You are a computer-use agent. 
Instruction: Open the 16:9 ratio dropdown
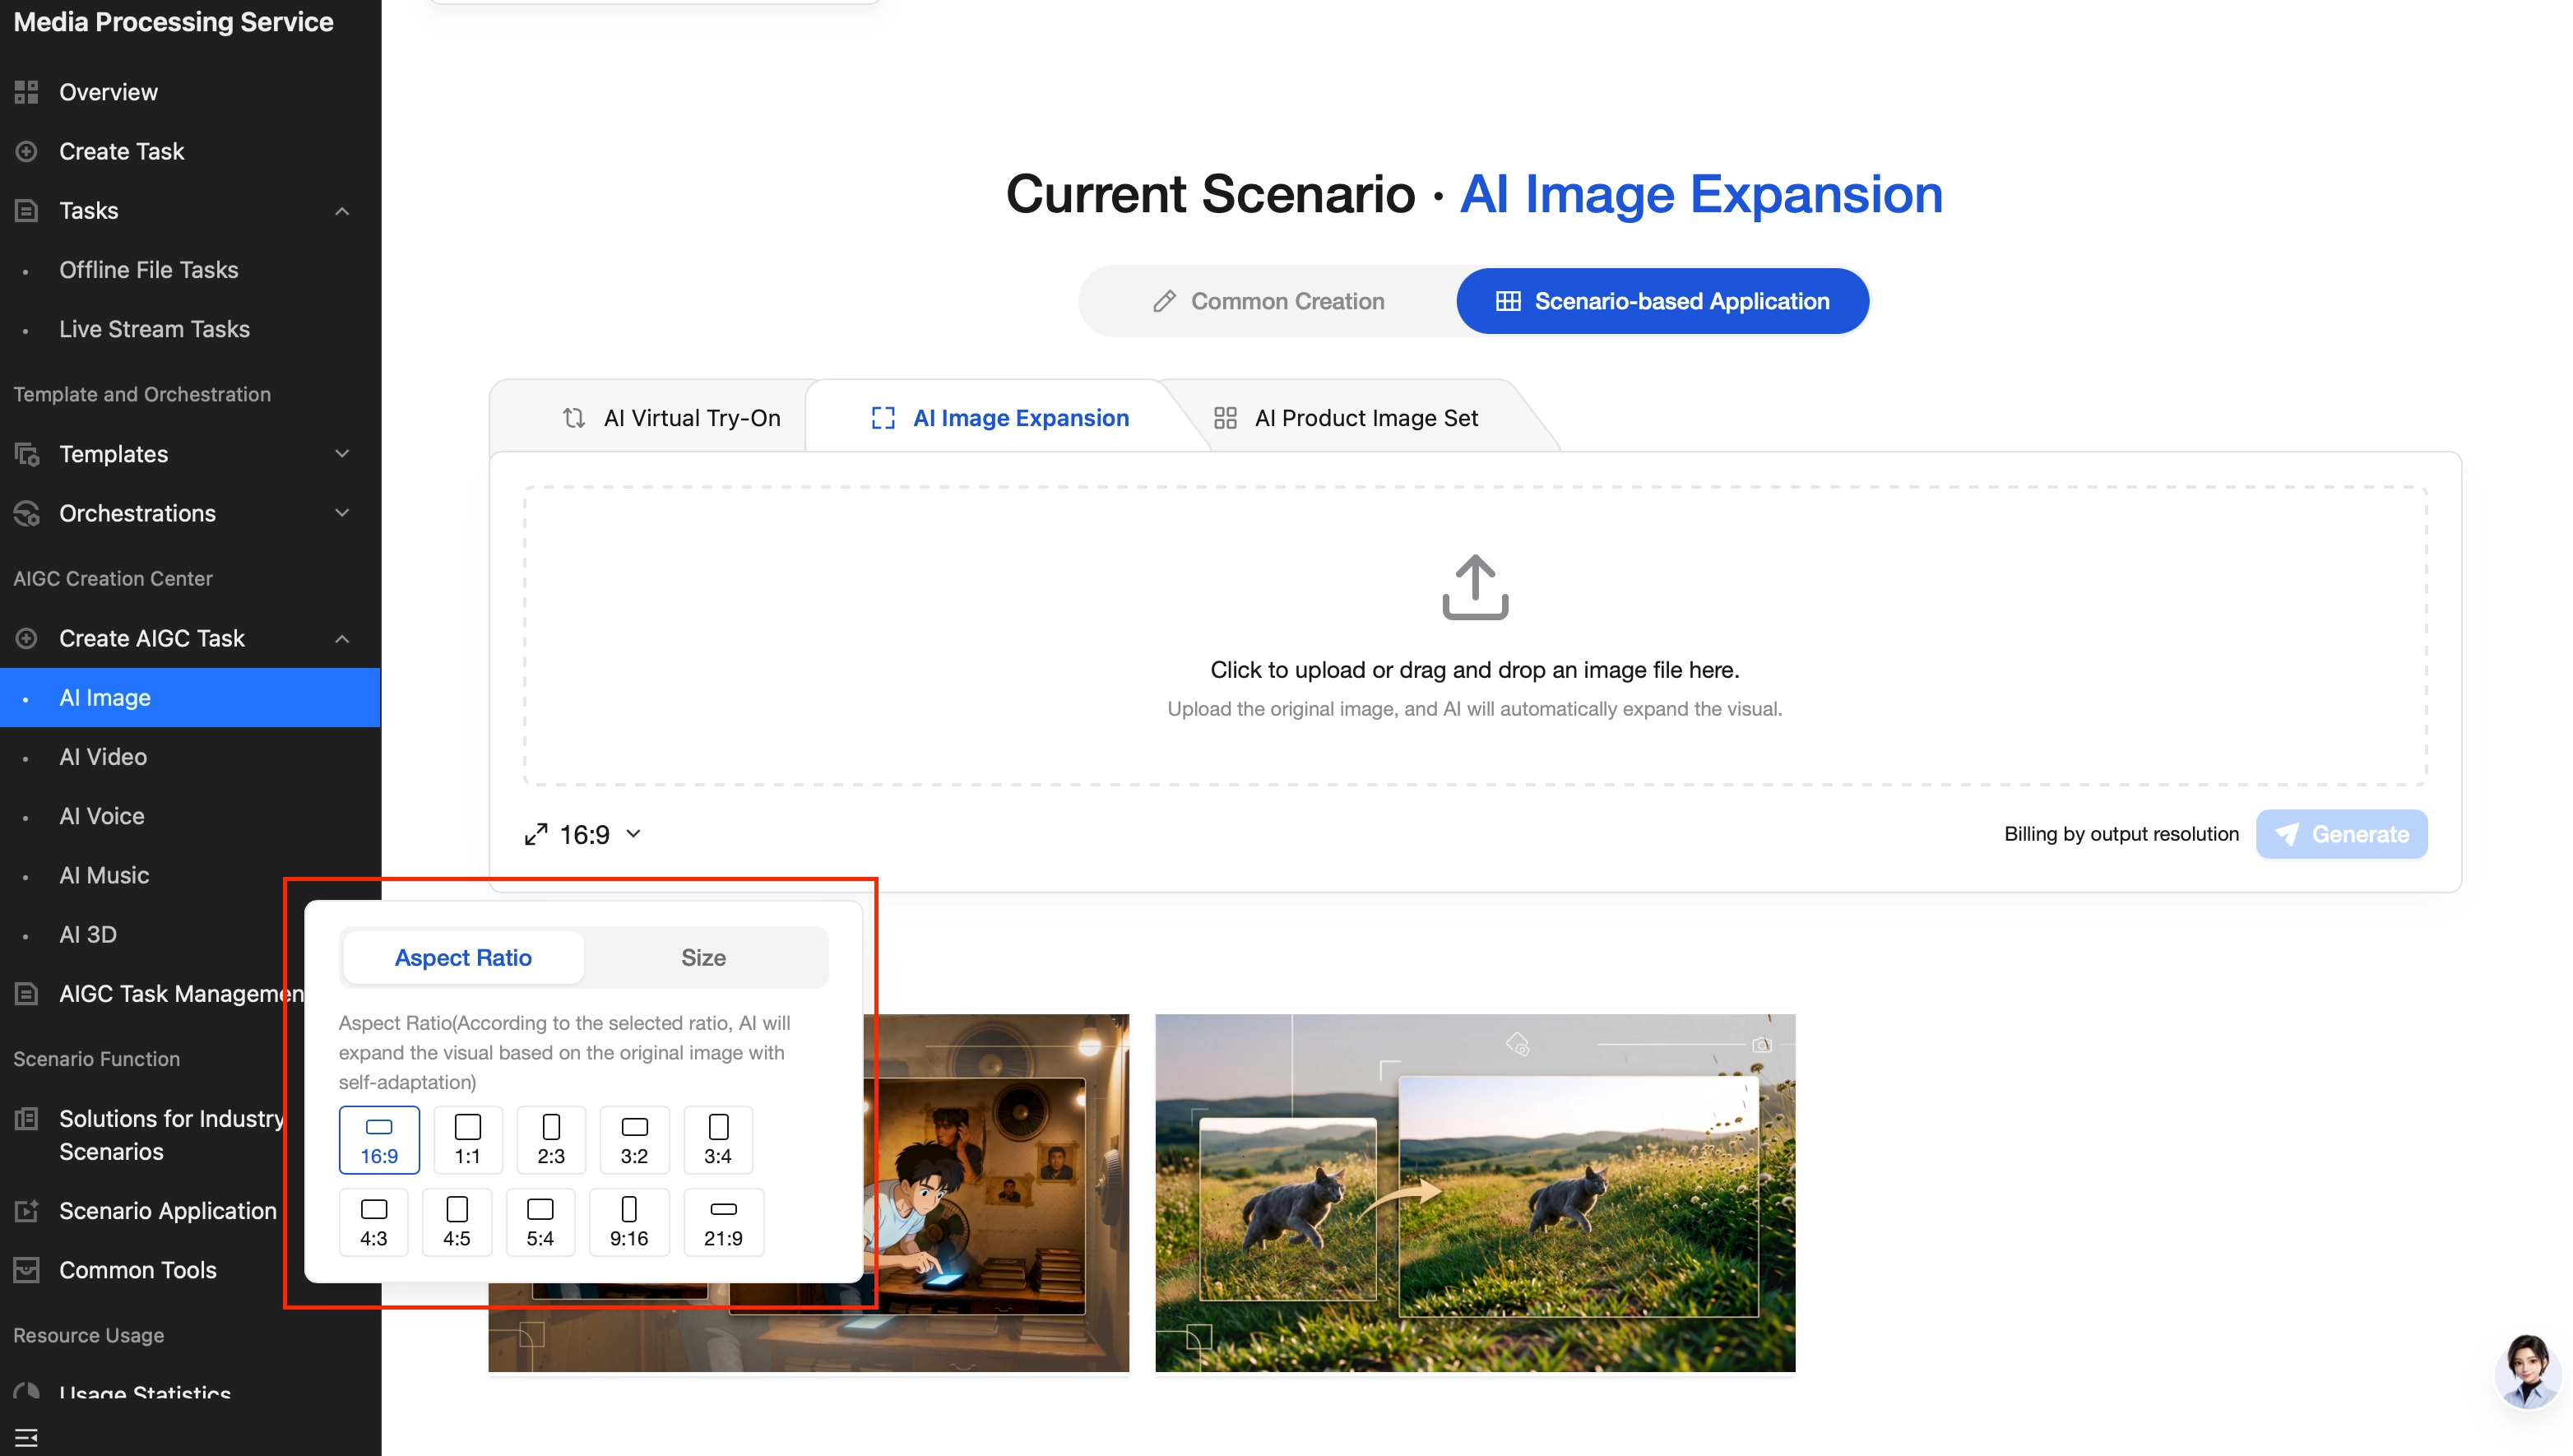pos(583,834)
